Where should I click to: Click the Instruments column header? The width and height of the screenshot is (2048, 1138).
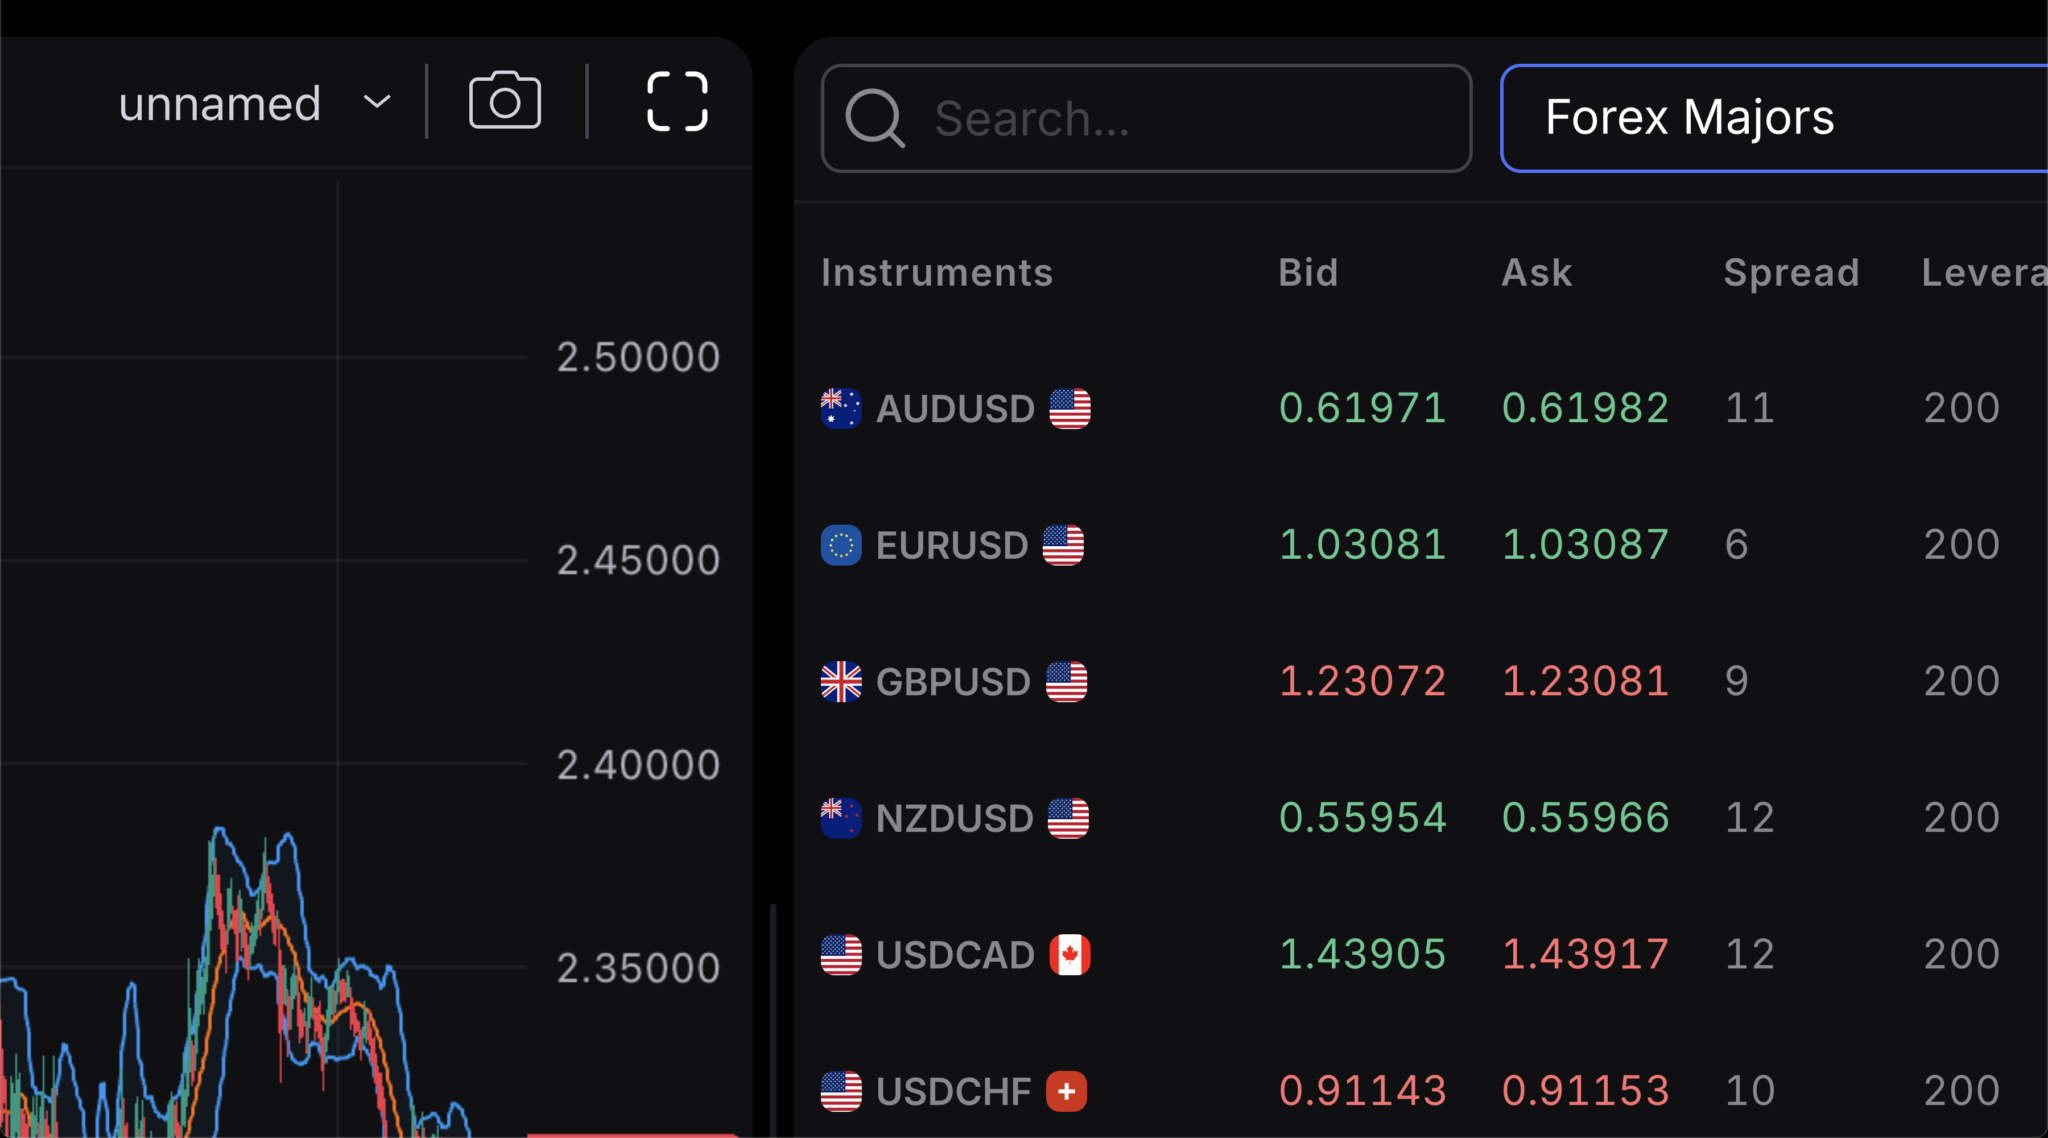pyautogui.click(x=936, y=272)
